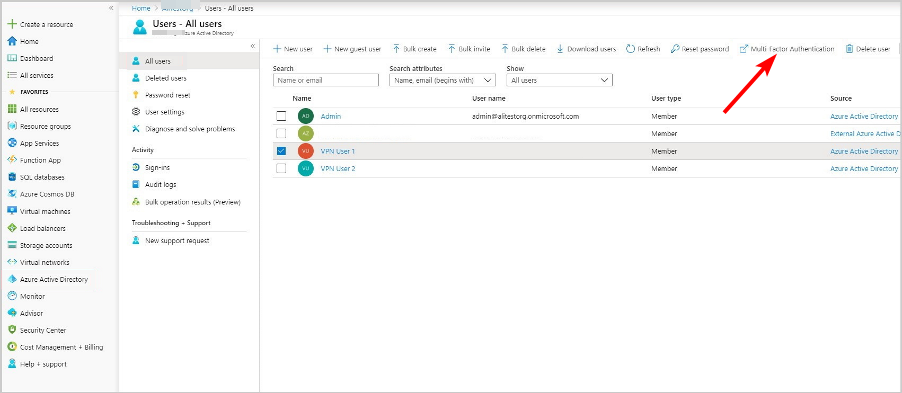902x393 pixels.
Task: Click admin@alitestorg.onmicrosoft.com user name cell
Action: point(525,116)
